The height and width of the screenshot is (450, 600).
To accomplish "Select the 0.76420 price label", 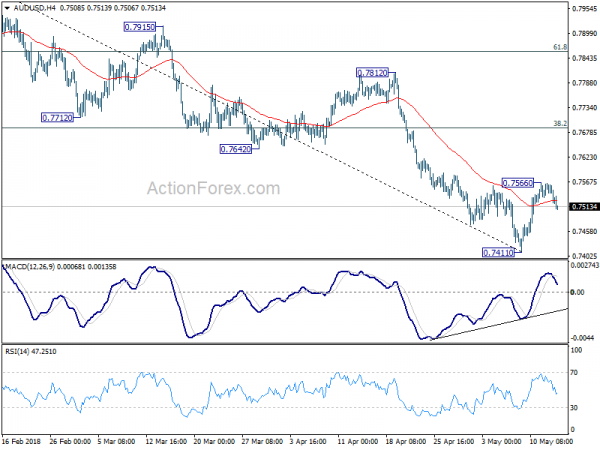I will [236, 149].
